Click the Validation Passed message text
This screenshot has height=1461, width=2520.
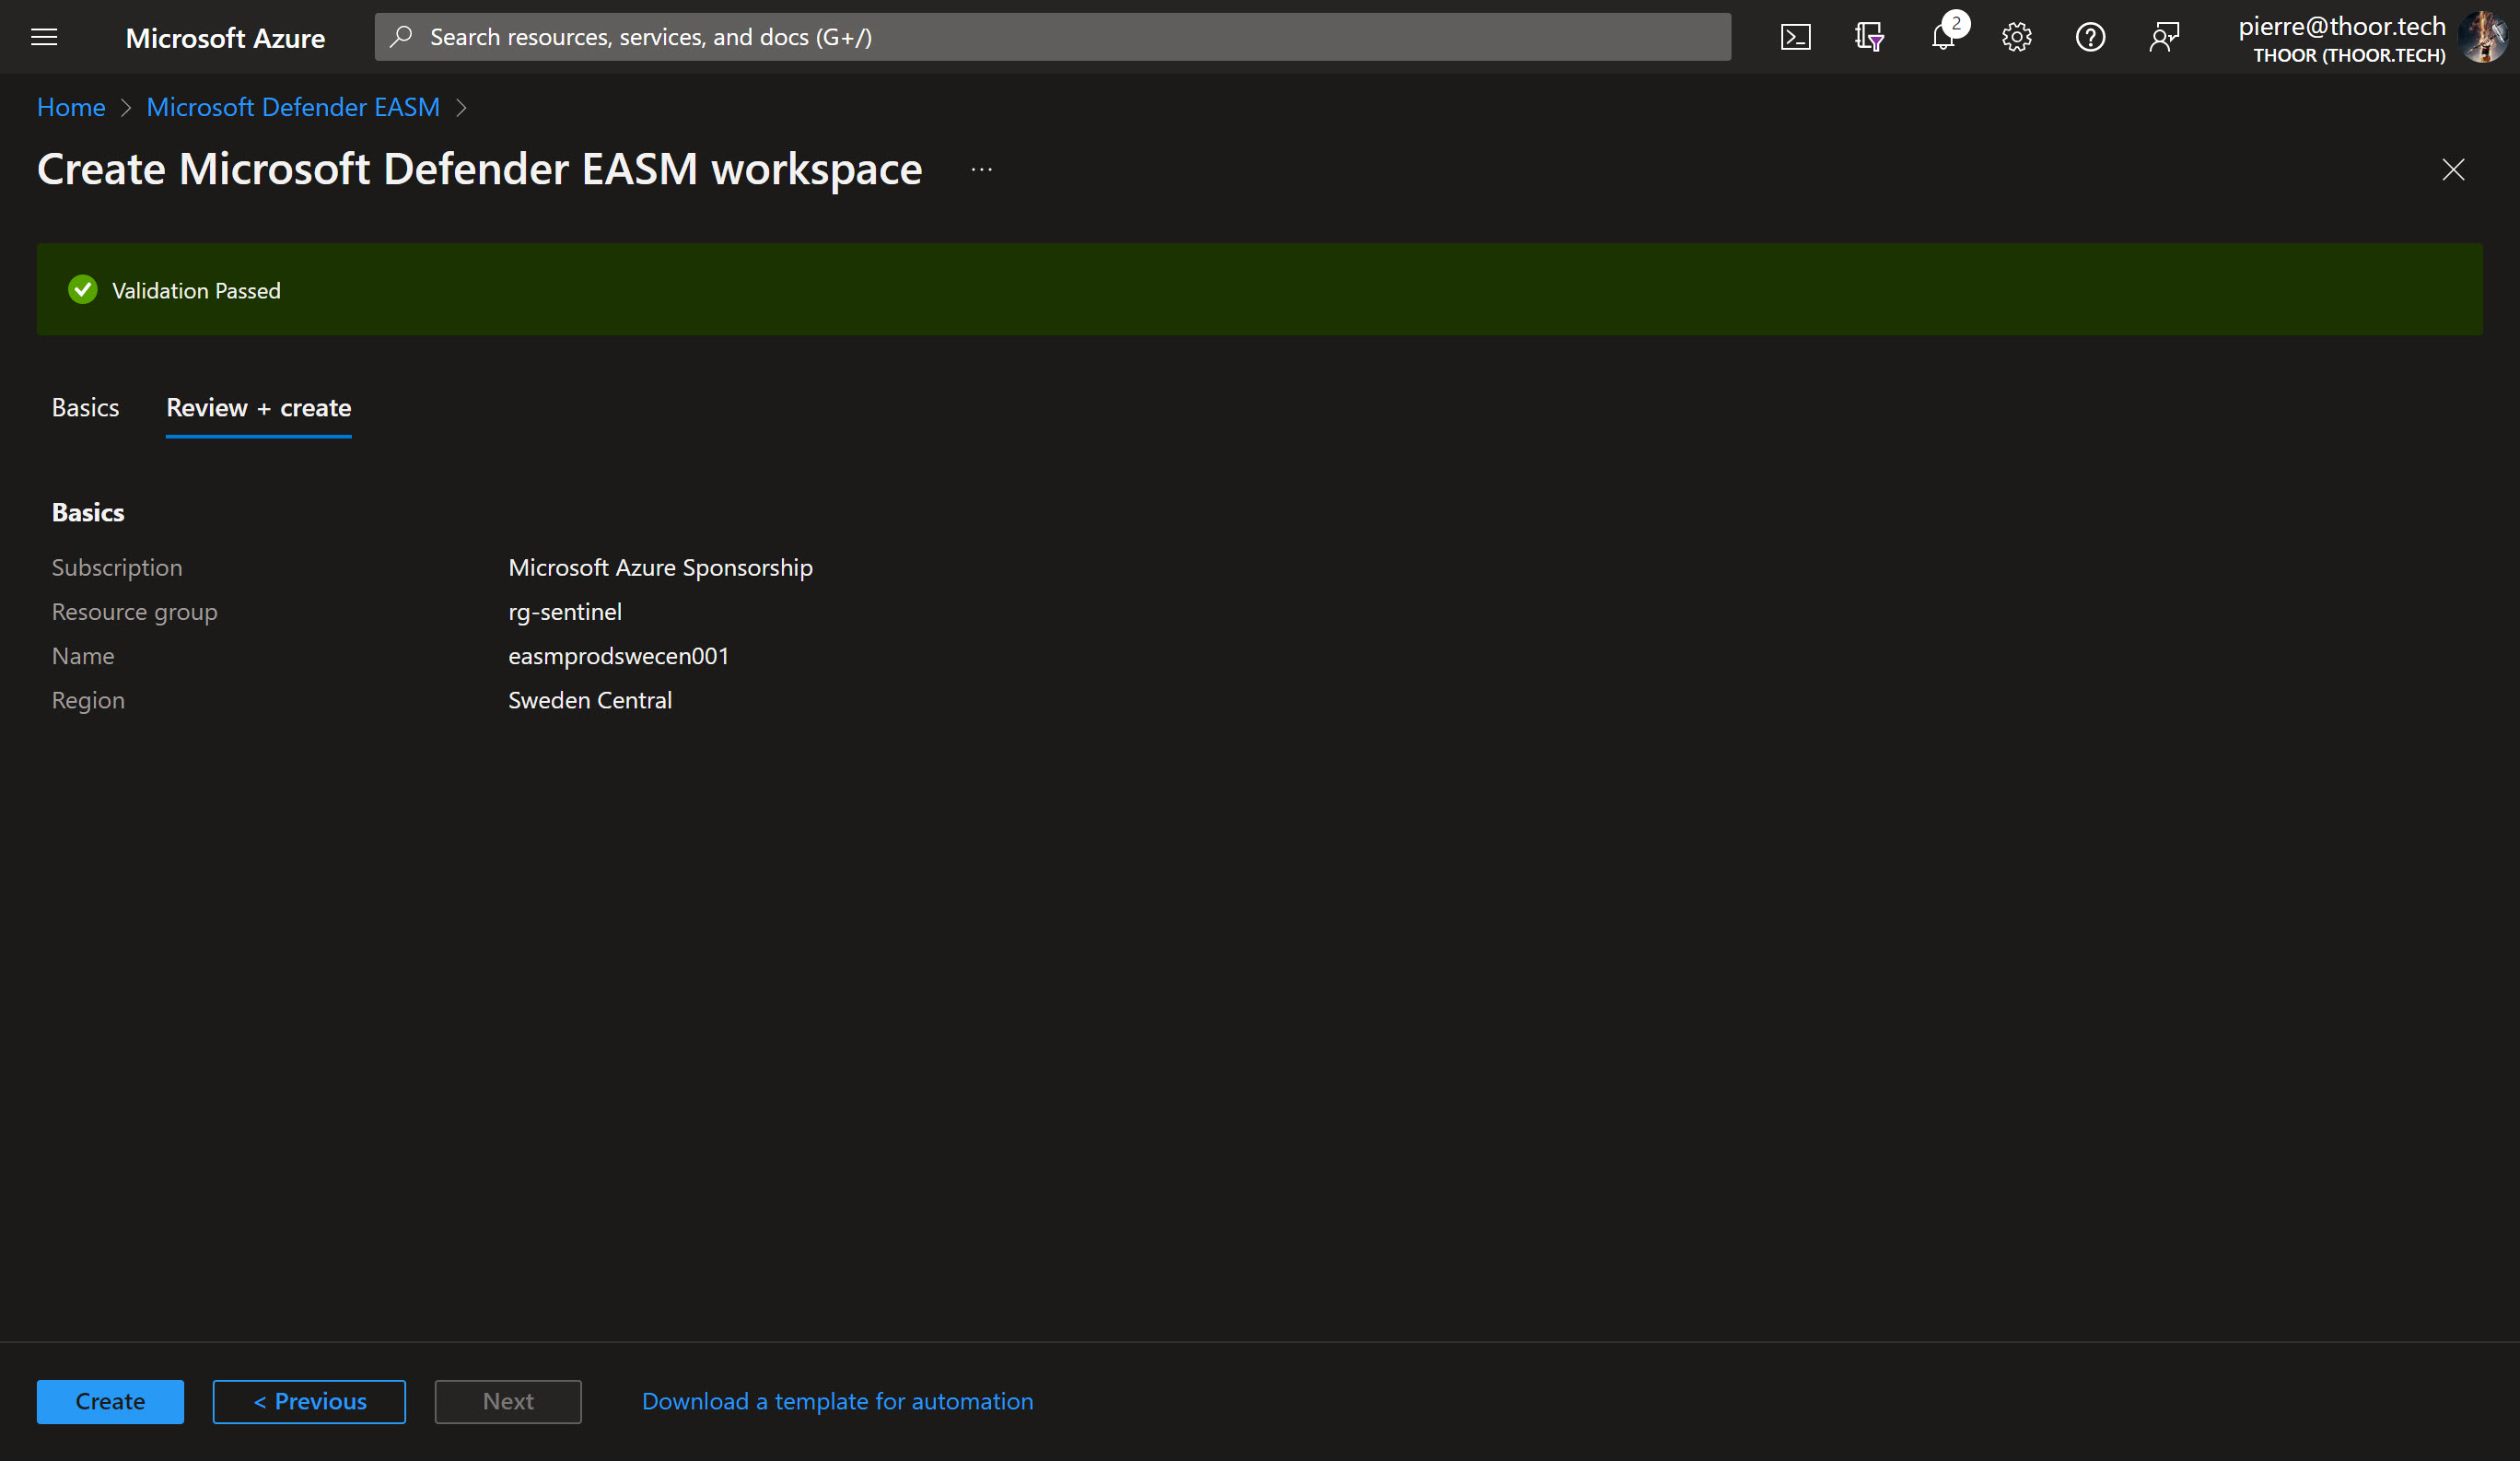coord(196,290)
